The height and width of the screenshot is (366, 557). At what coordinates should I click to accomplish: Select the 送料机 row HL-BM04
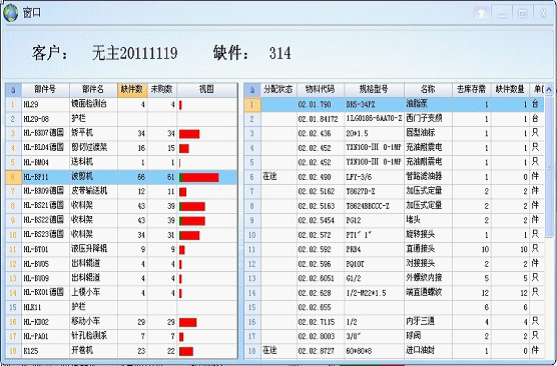(x=121, y=163)
